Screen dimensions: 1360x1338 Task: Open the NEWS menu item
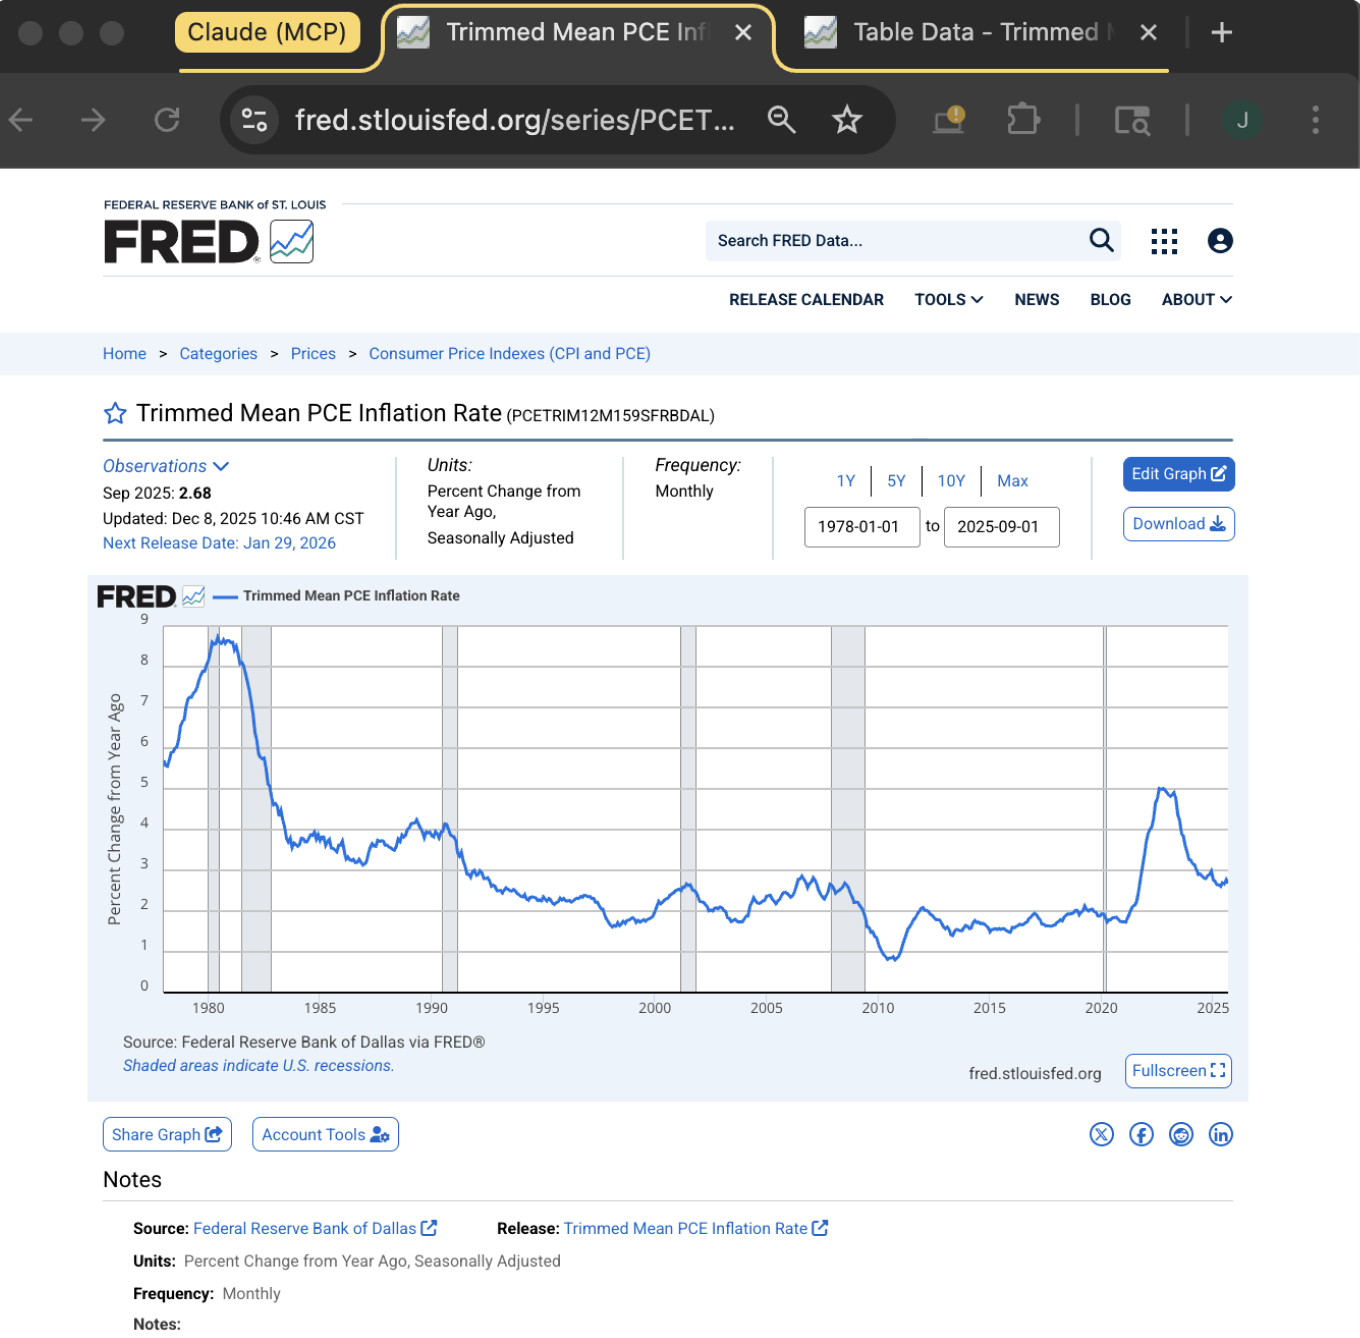coord(1037,299)
